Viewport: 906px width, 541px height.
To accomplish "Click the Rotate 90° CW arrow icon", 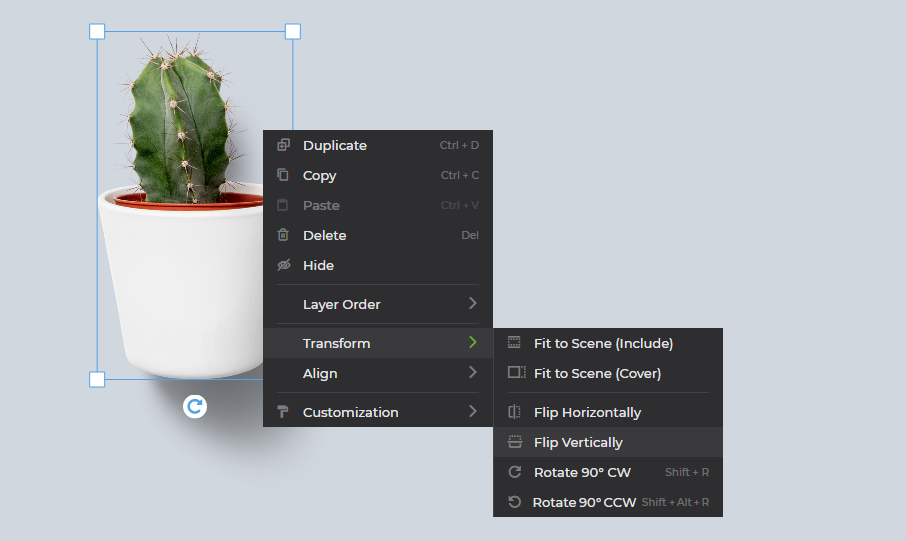I will pyautogui.click(x=515, y=472).
